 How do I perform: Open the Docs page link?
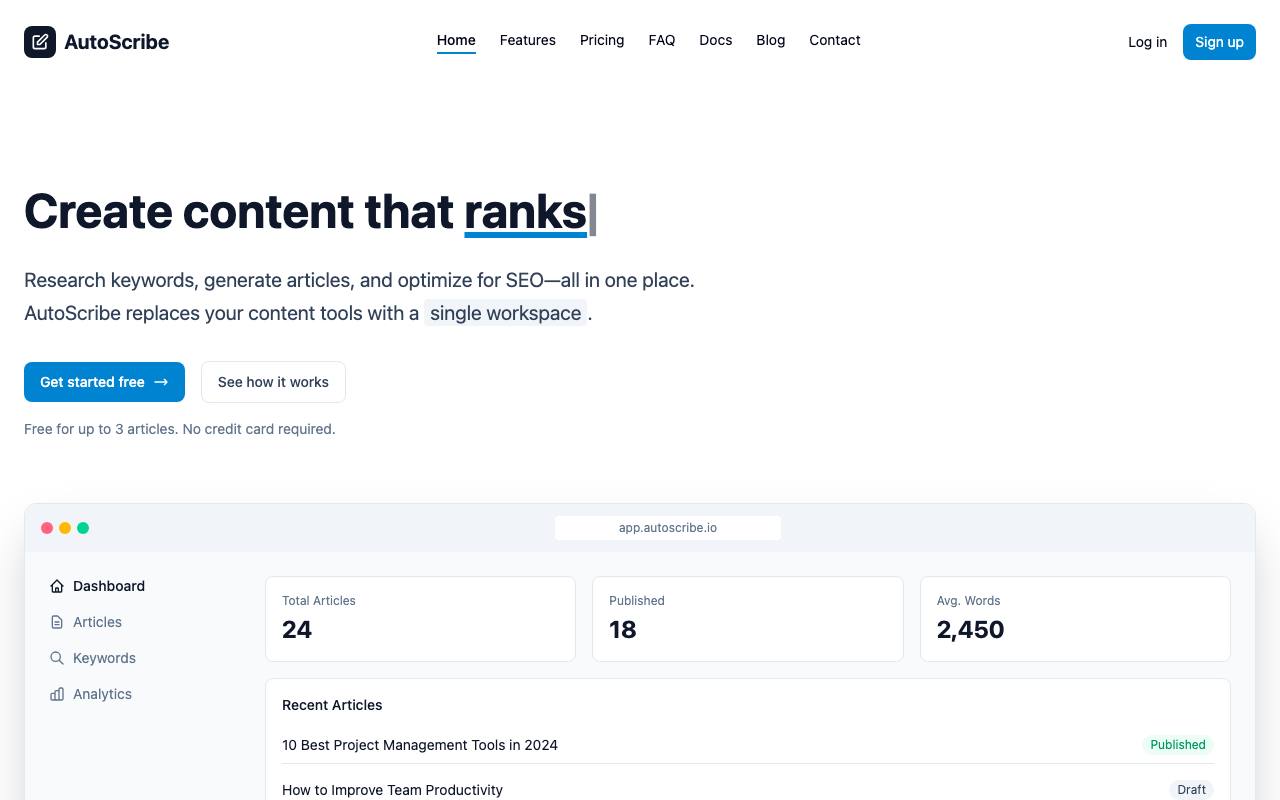click(716, 40)
